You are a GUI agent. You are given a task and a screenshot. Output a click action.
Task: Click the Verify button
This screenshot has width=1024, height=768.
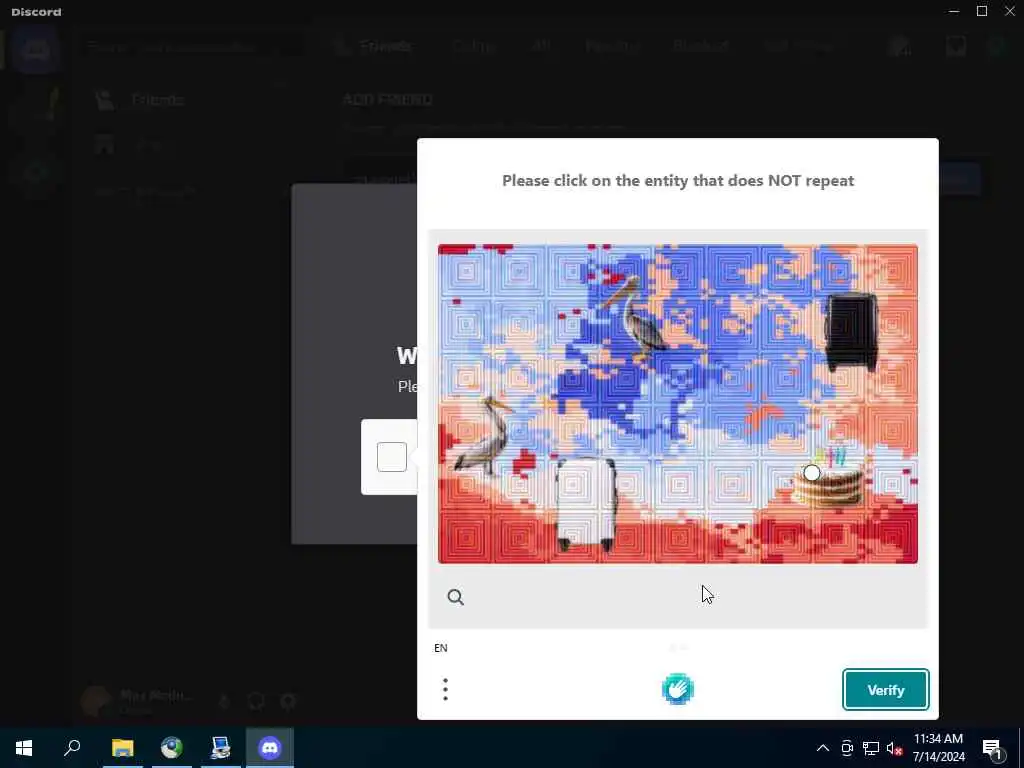click(886, 690)
